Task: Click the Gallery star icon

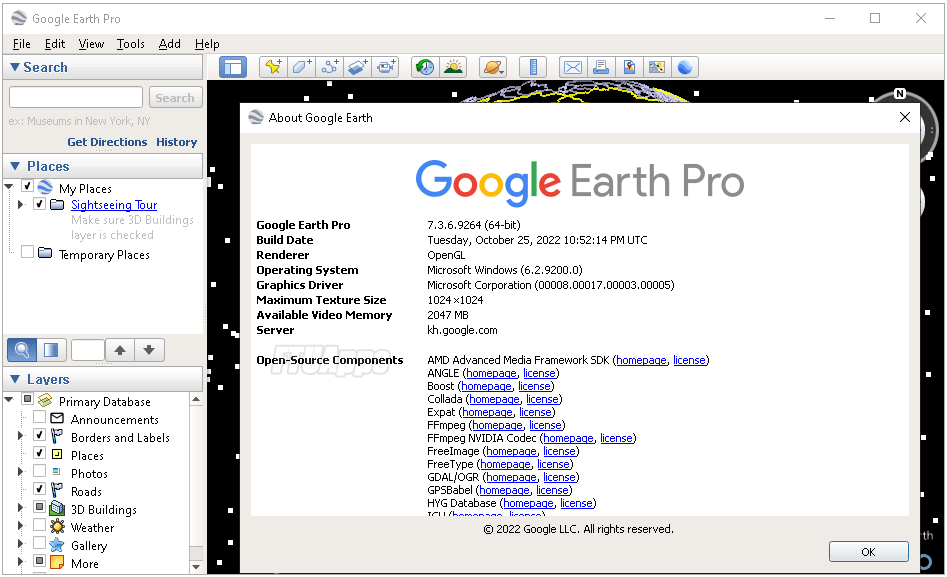Action: (57, 544)
